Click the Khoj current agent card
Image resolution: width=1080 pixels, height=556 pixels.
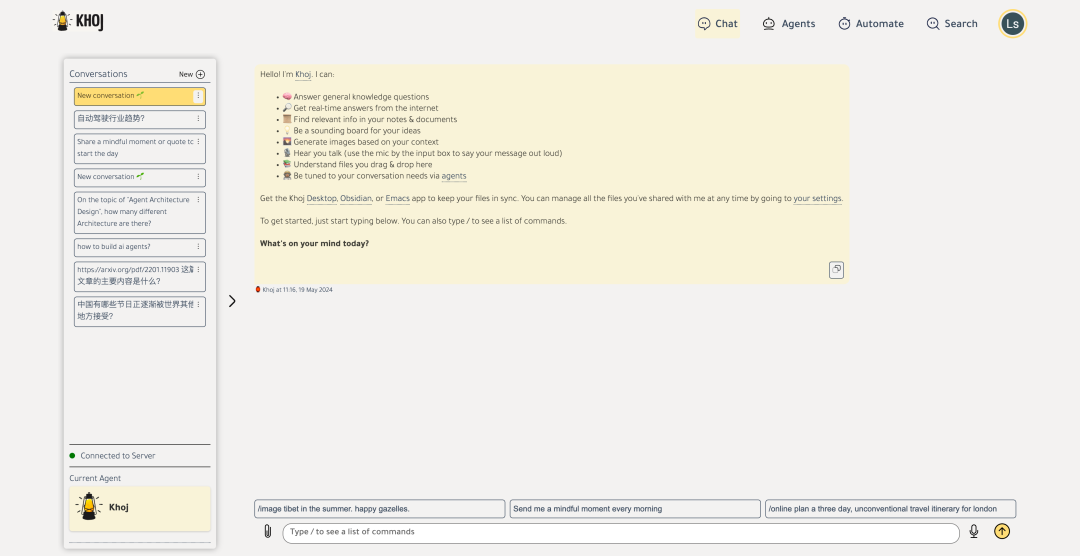tap(140, 508)
